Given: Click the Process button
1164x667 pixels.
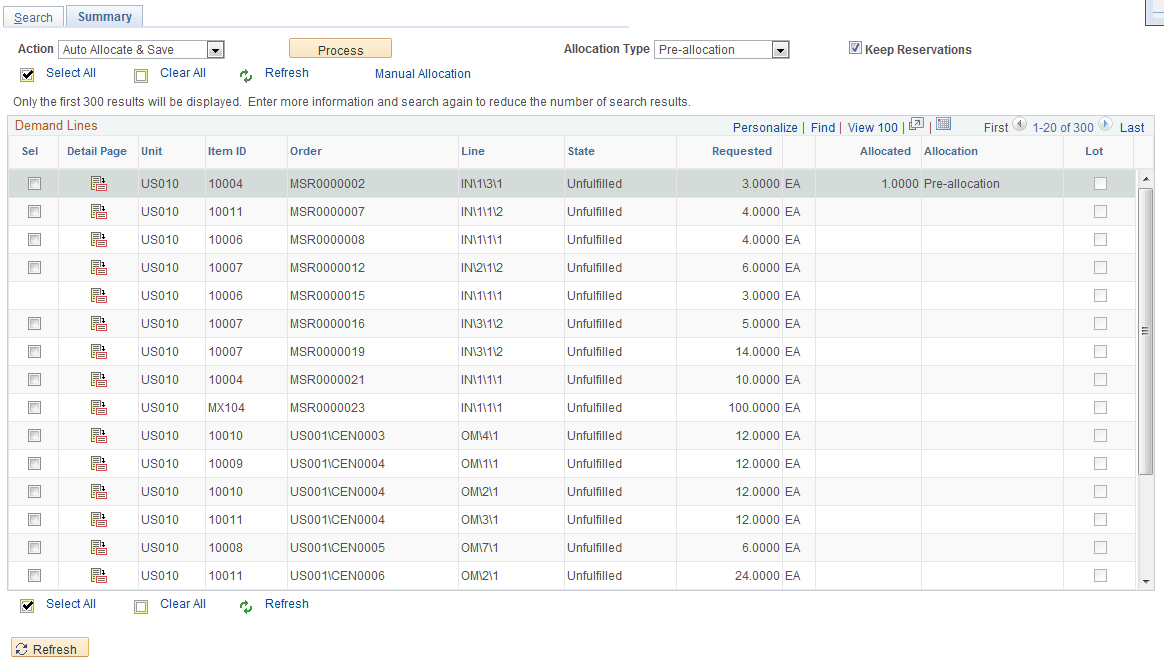Looking at the screenshot, I should pos(340,47).
